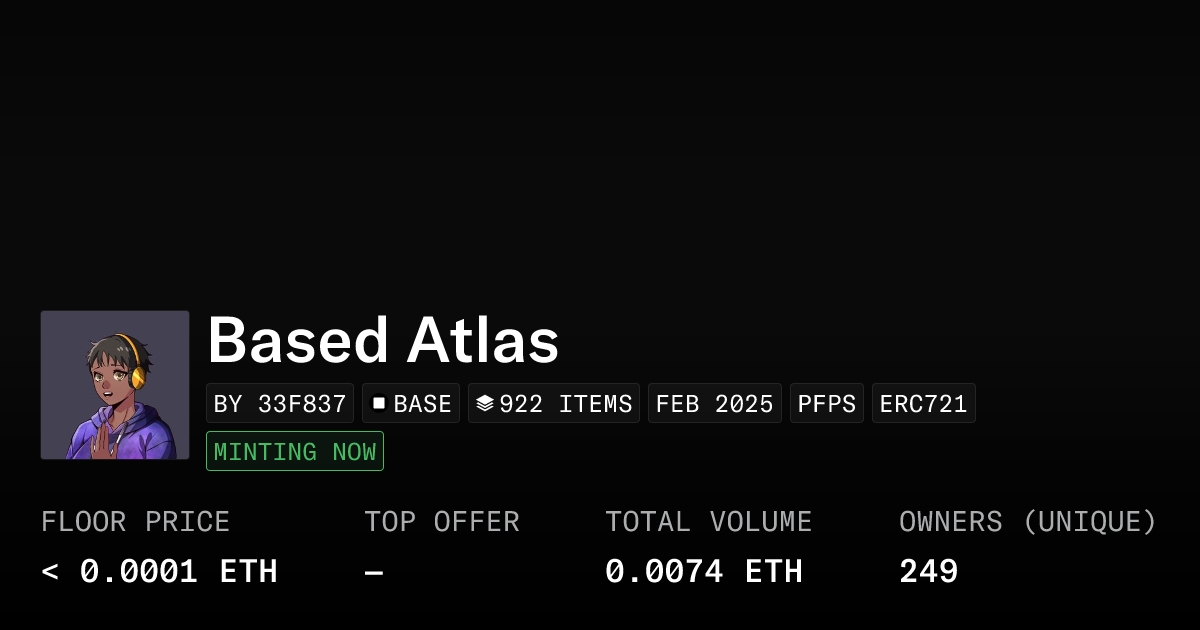Select the 0.0074 ETH volume value
This screenshot has height=630, width=1200.
click(x=704, y=572)
